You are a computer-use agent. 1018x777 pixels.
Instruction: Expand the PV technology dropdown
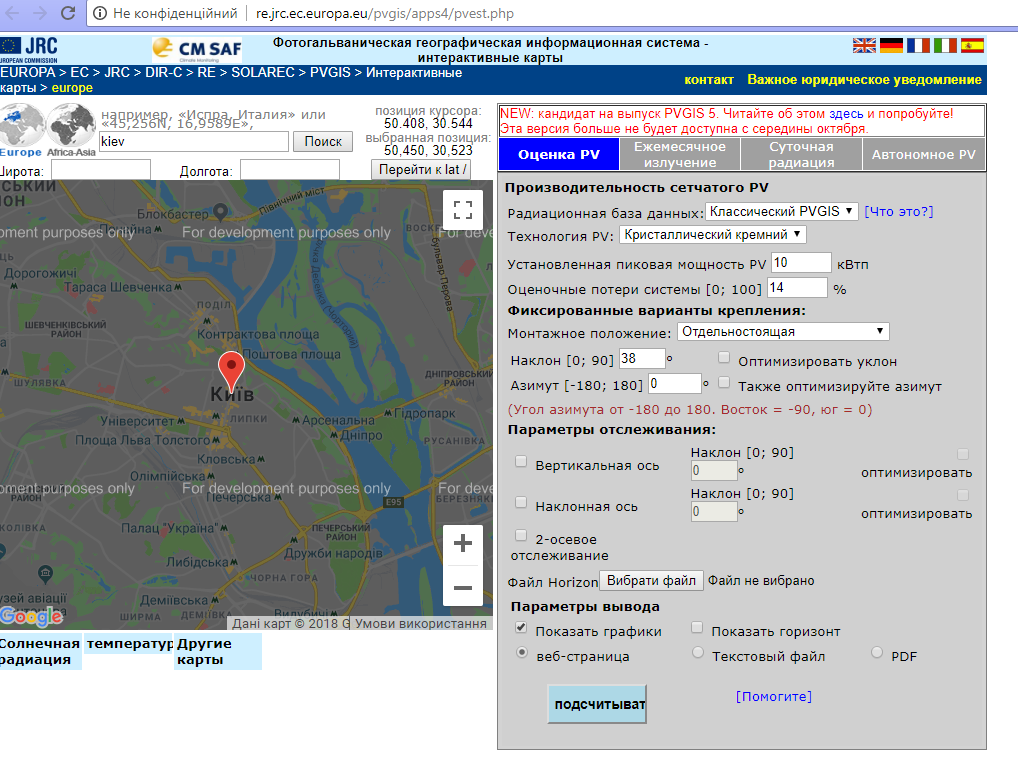(x=712, y=235)
